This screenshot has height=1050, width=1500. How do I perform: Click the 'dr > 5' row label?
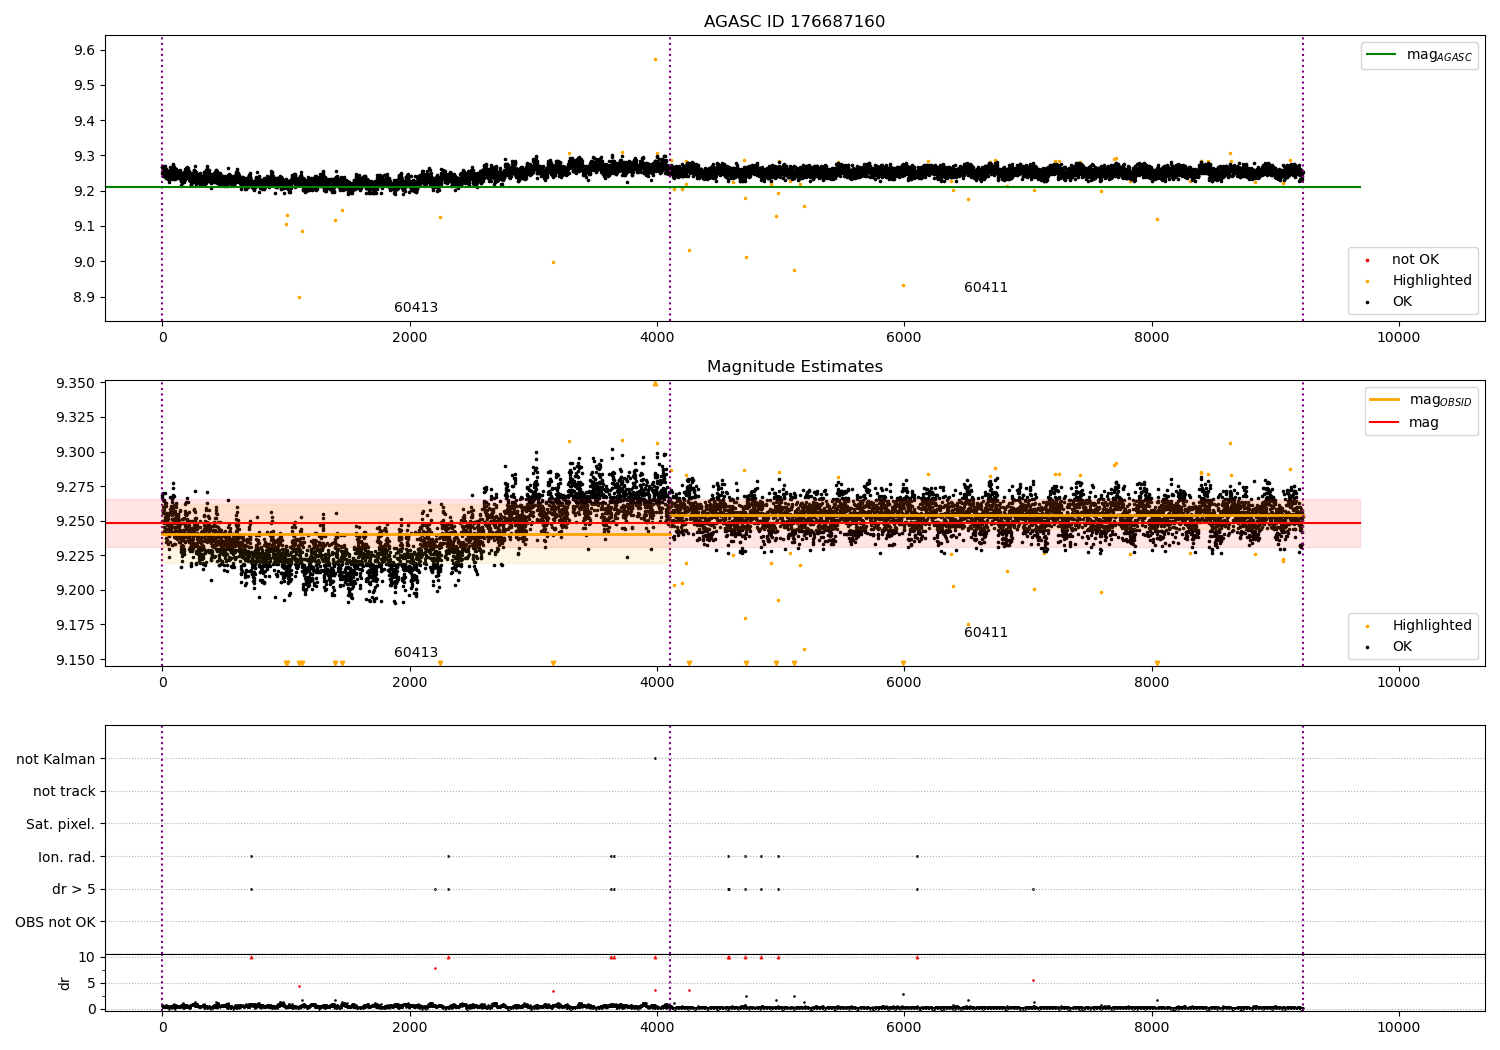pyautogui.click(x=74, y=890)
